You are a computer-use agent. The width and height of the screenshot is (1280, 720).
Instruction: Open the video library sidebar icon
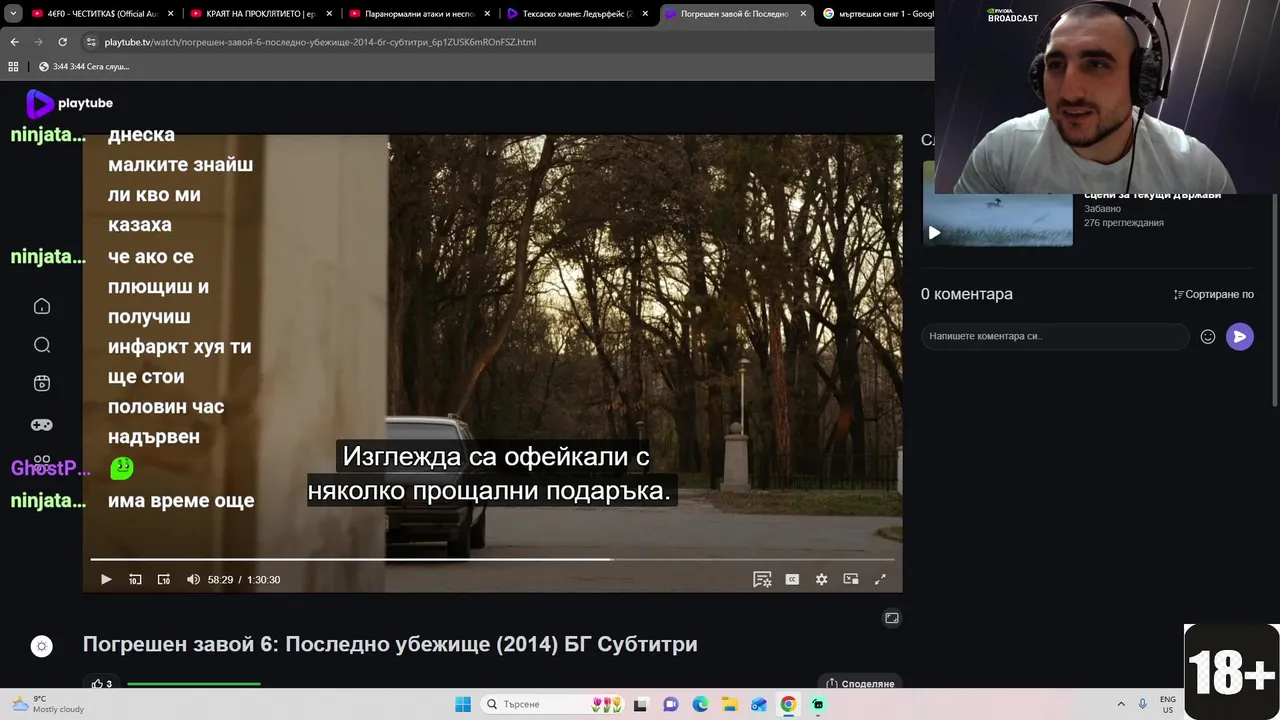(x=42, y=384)
